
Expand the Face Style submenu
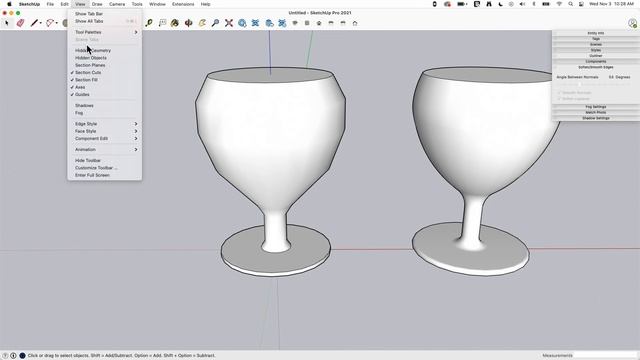click(104, 131)
